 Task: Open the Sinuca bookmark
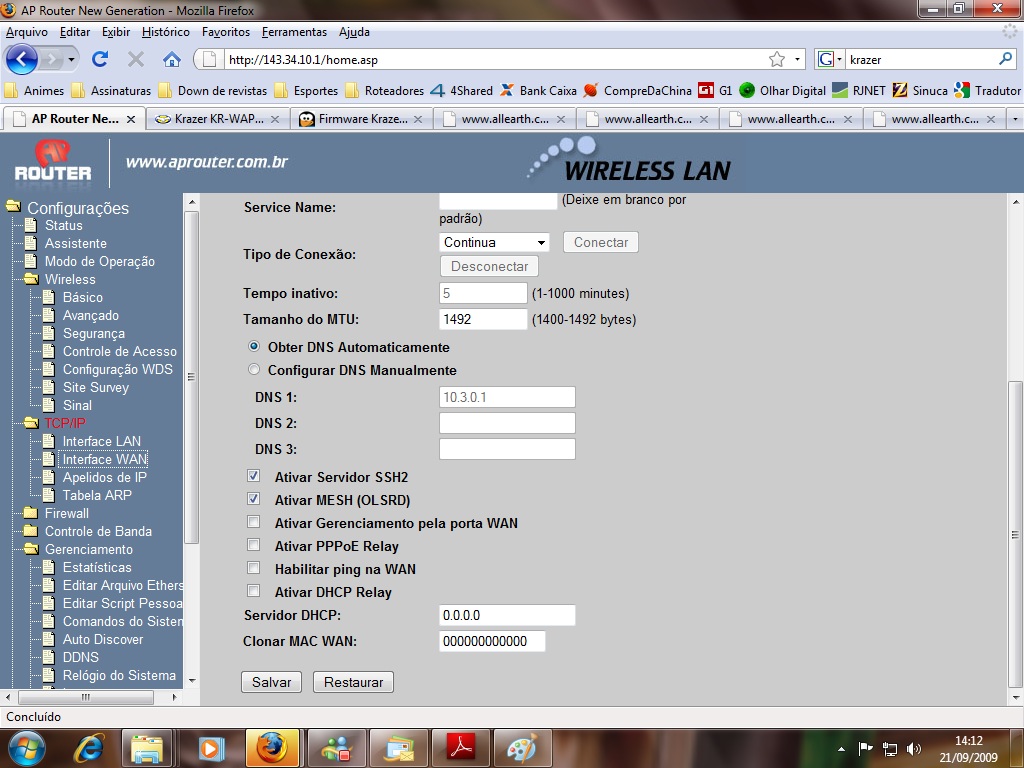tap(920, 91)
